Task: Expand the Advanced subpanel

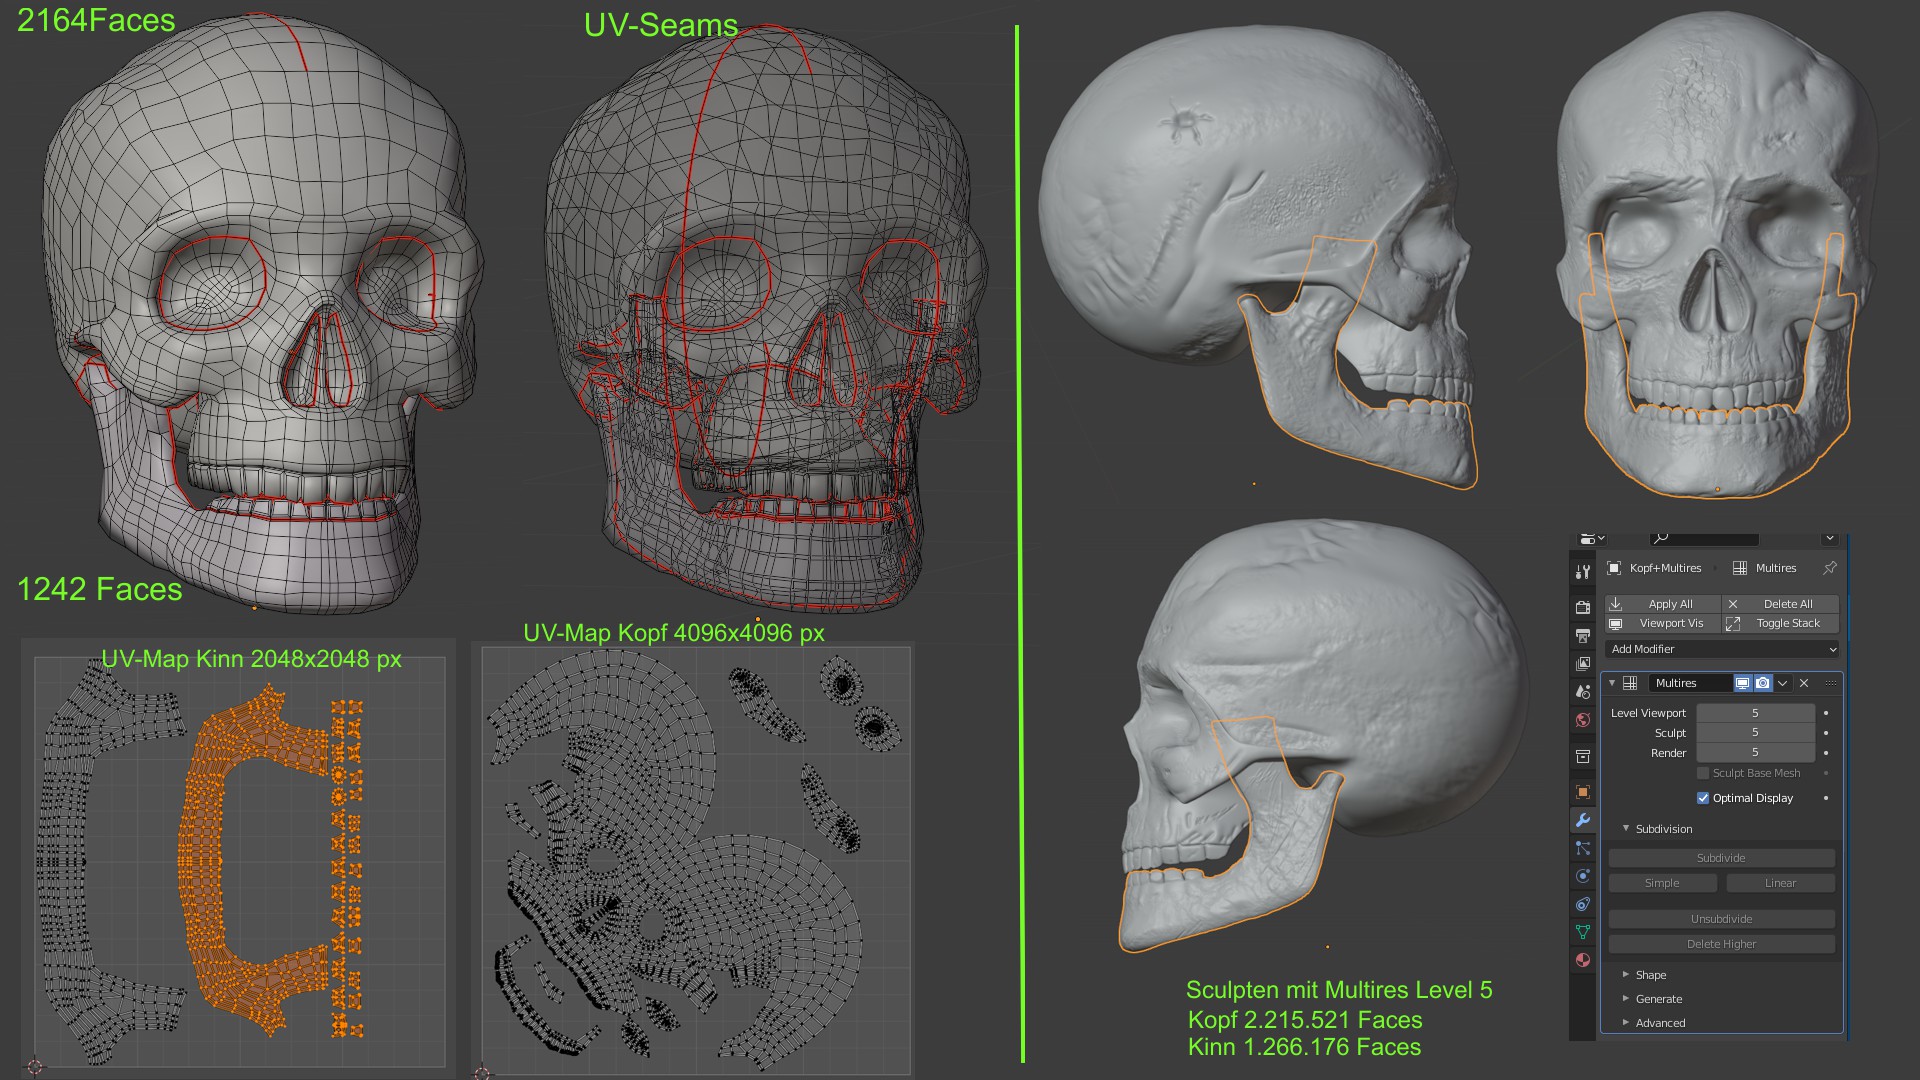Action: tap(1660, 1023)
